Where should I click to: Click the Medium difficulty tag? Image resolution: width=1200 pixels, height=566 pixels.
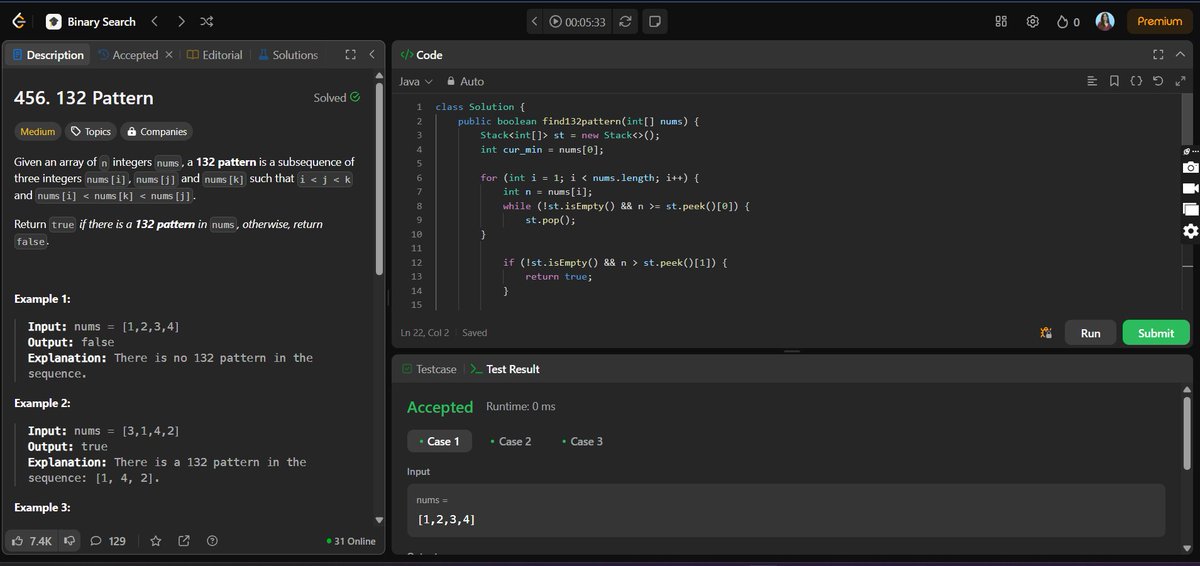click(x=38, y=131)
